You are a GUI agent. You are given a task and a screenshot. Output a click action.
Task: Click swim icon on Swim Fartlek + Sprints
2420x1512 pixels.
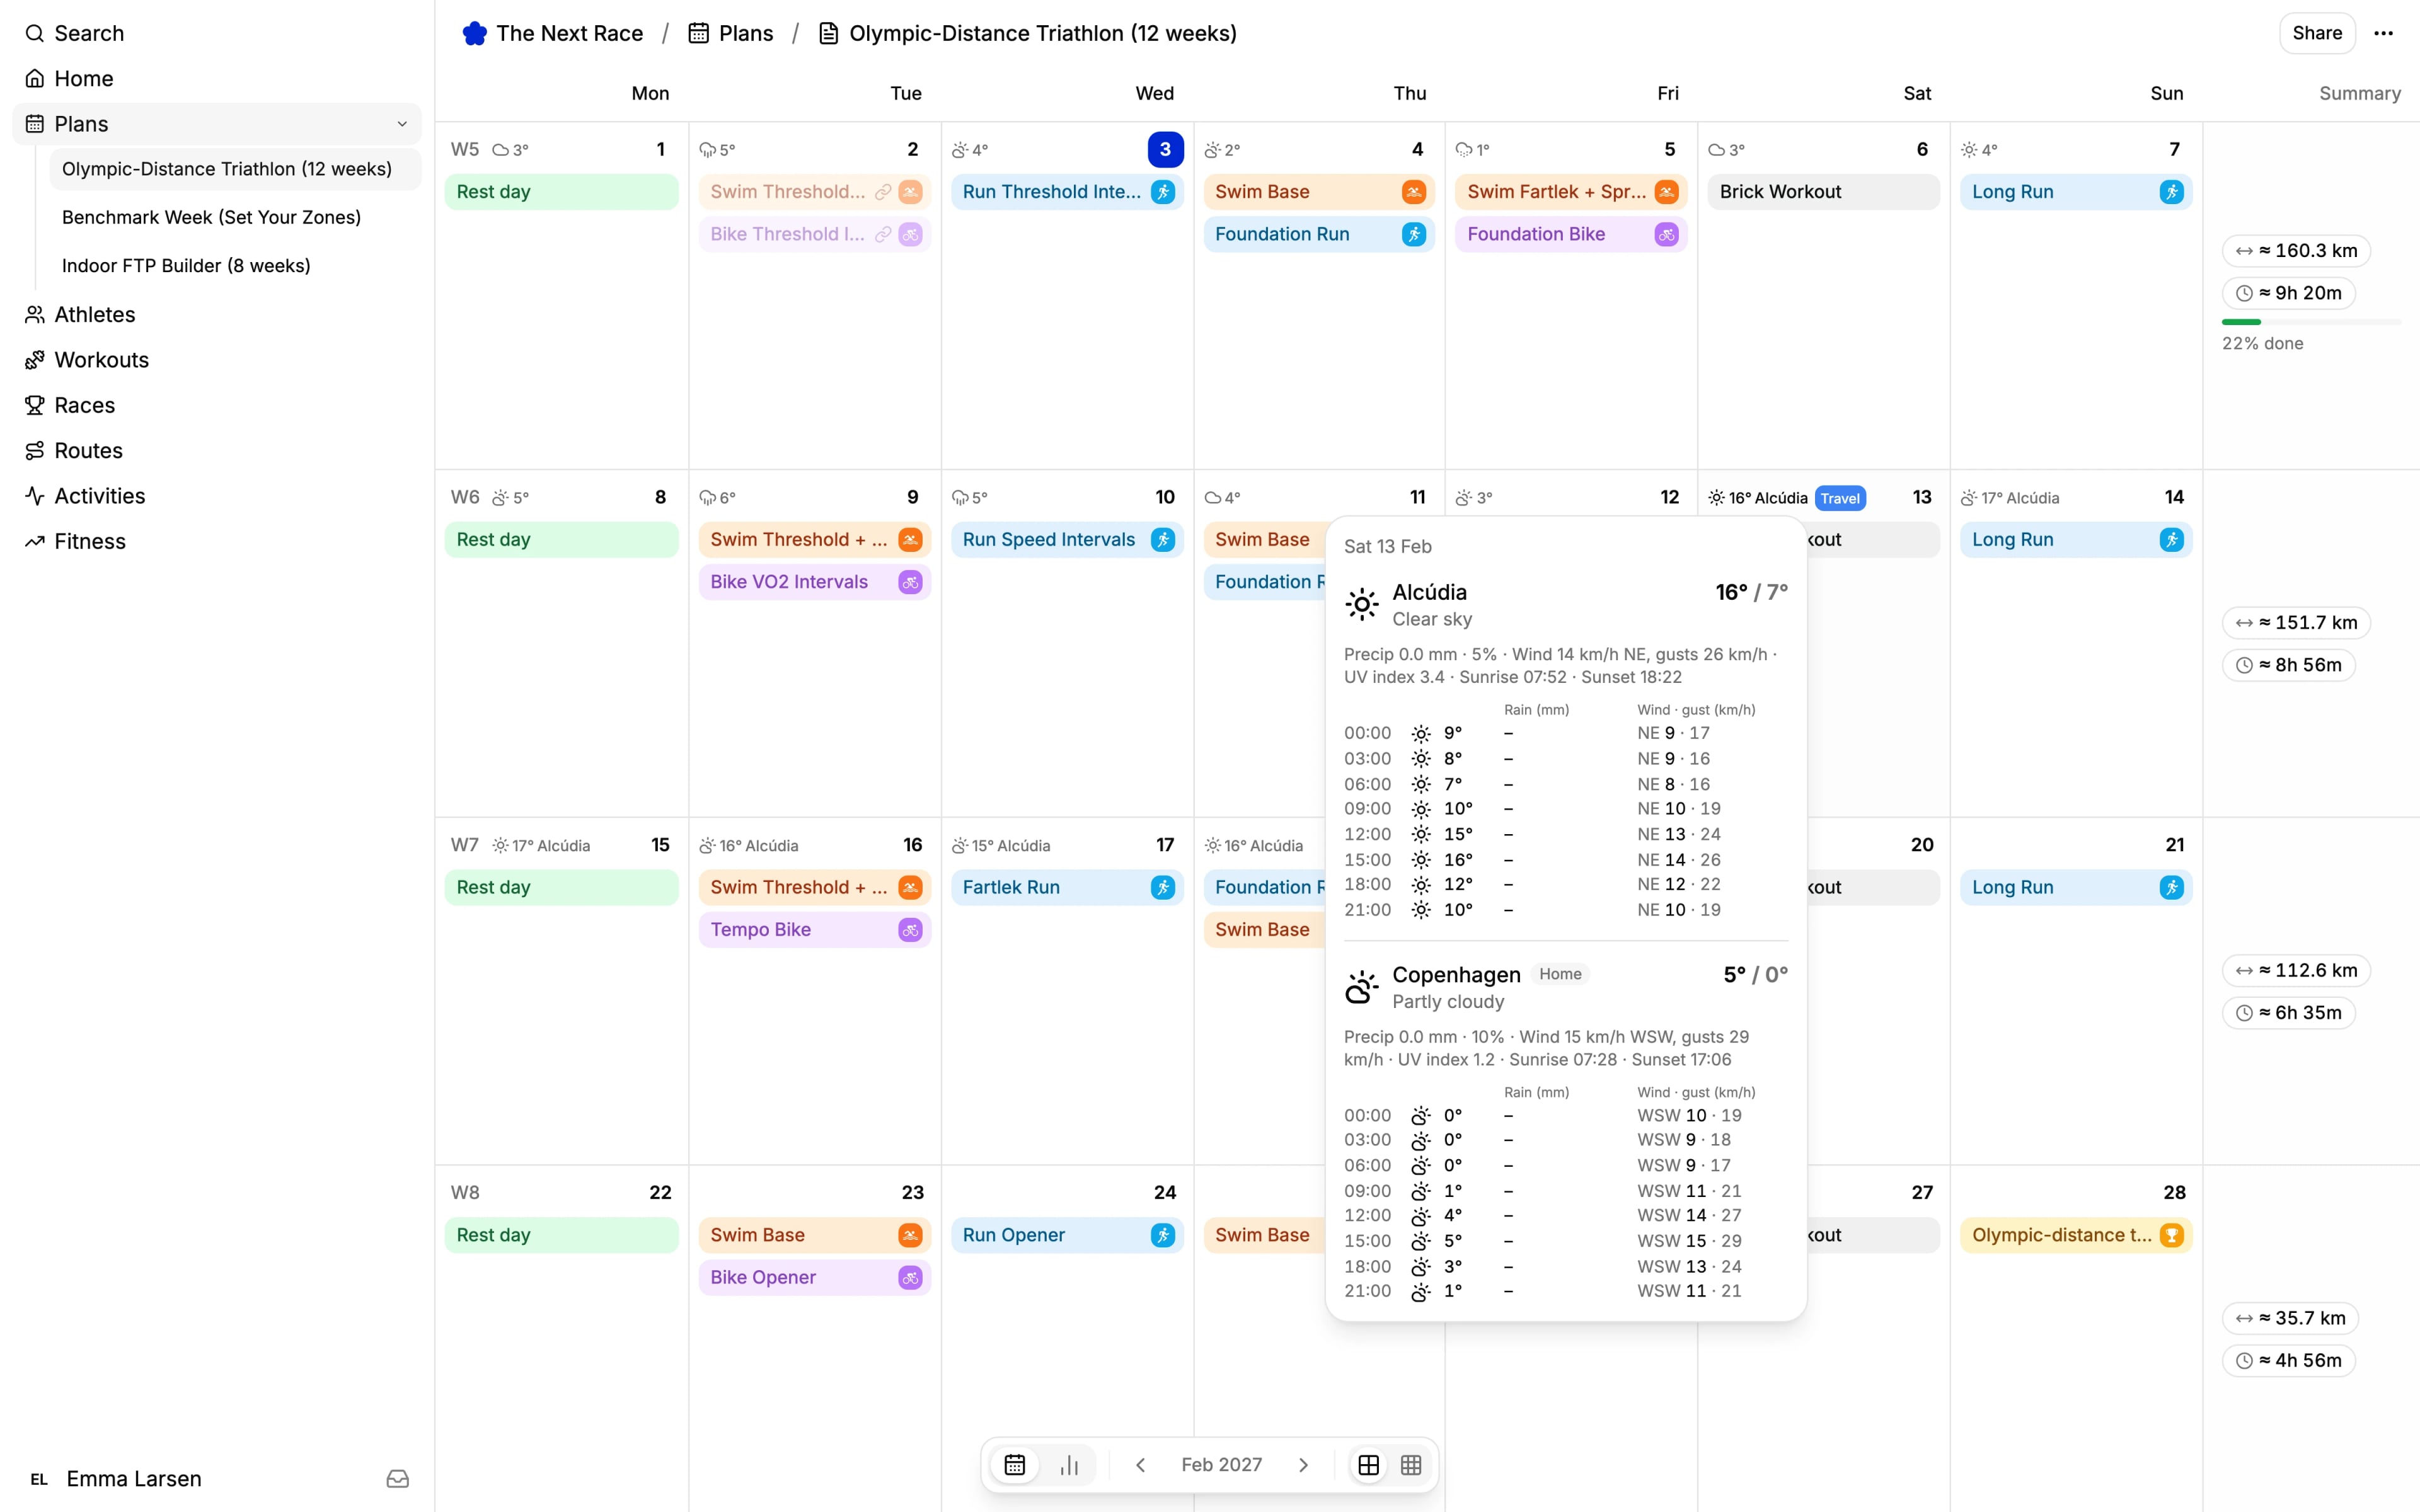(1666, 192)
